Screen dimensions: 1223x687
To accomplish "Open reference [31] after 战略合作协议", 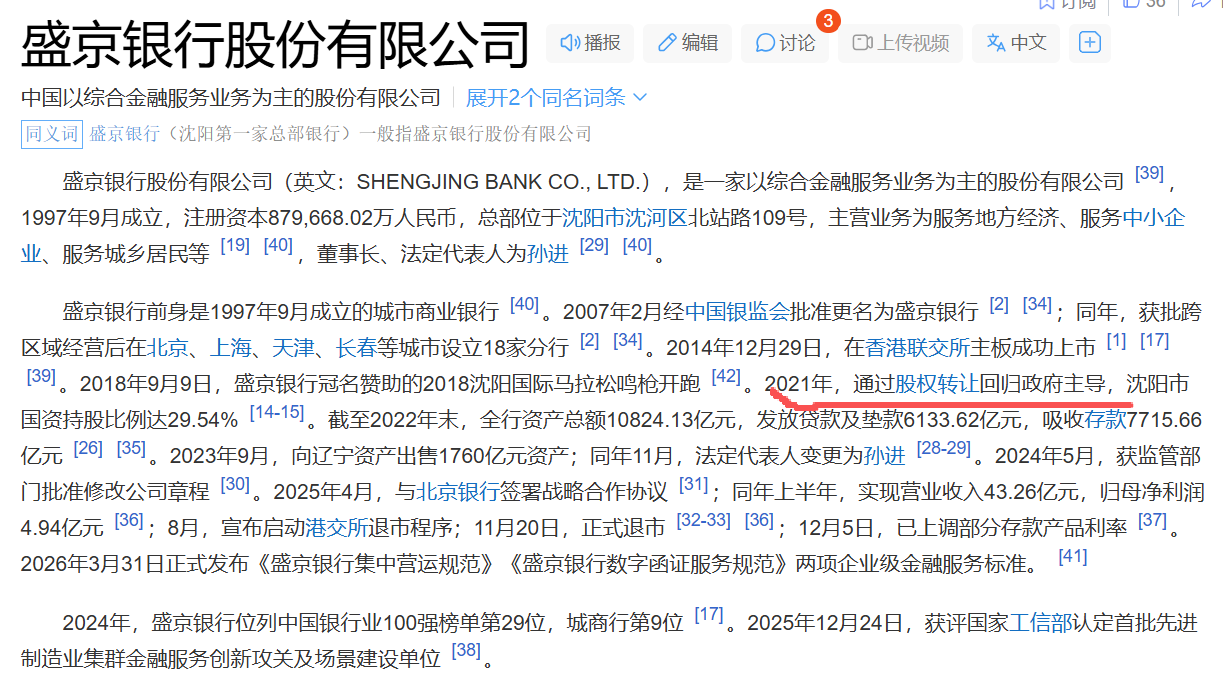I will click(693, 484).
